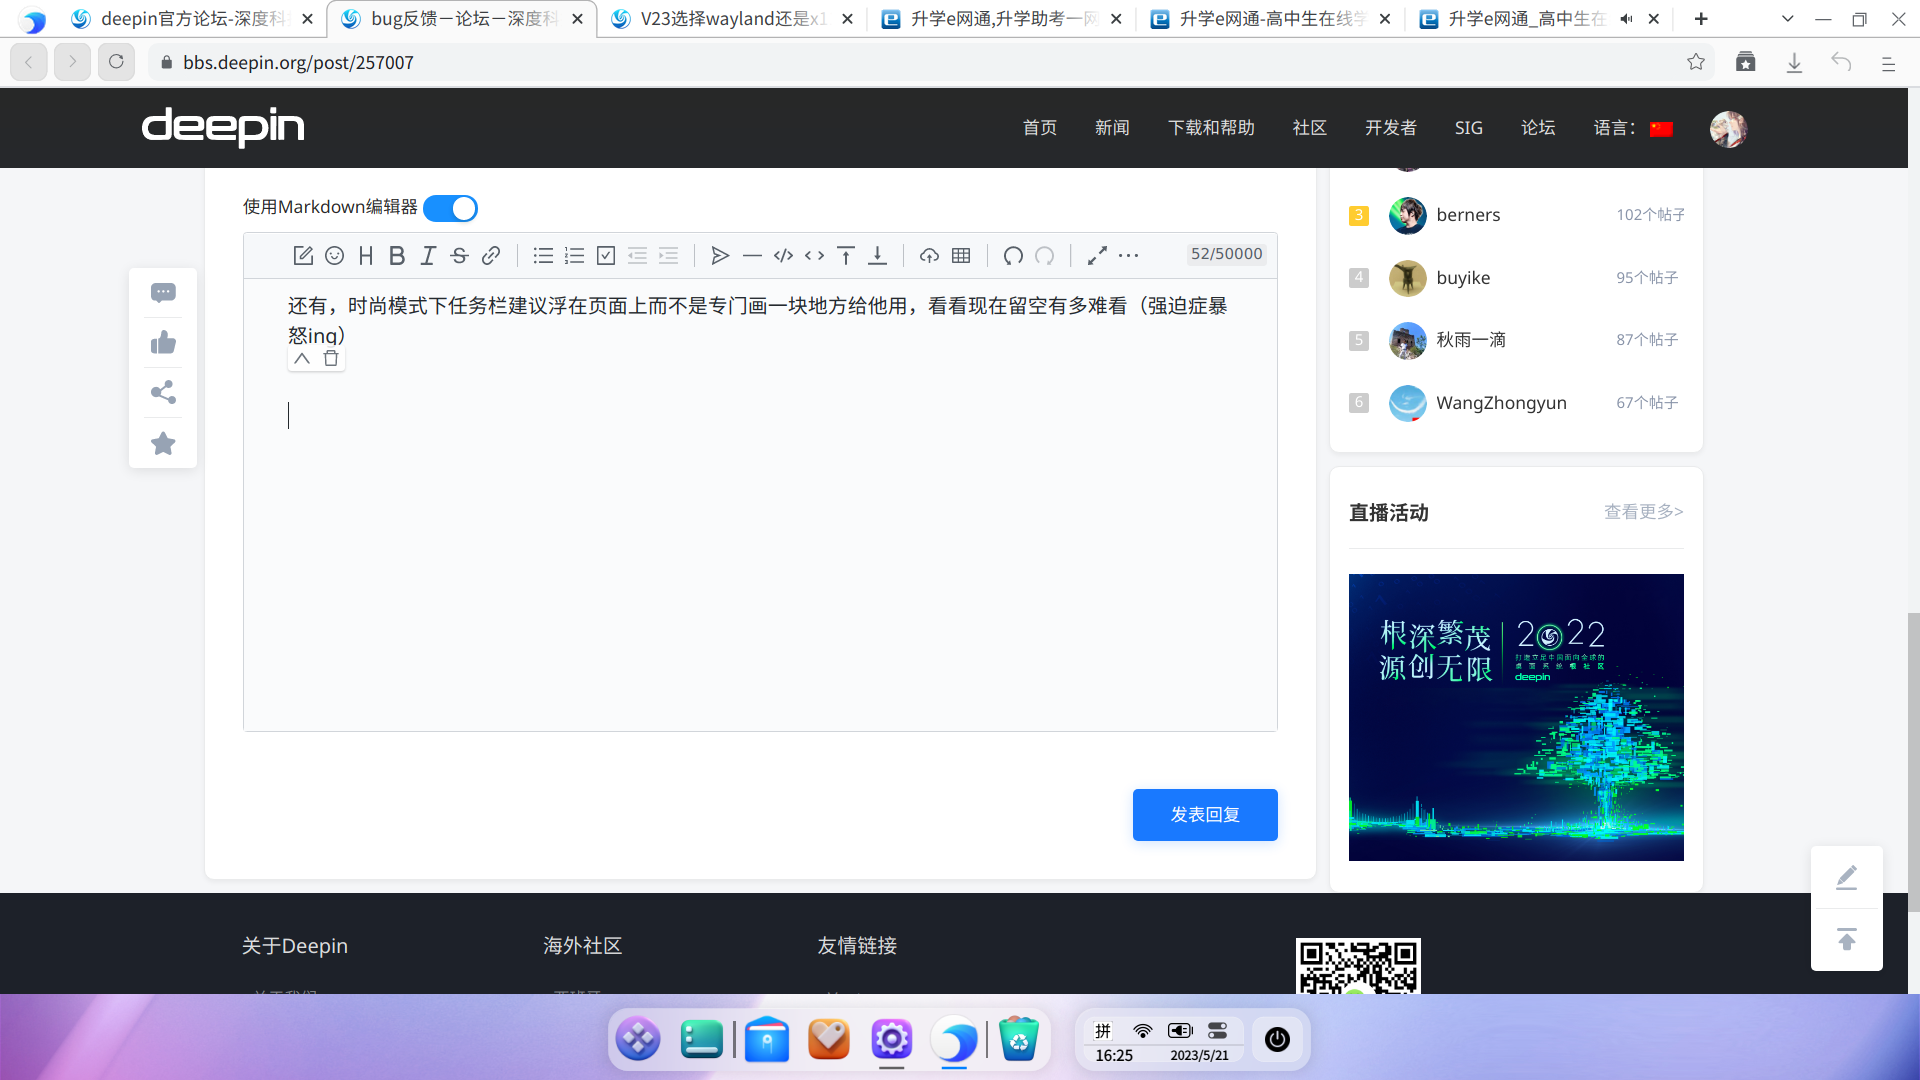Like this post via sidebar thumbs-up
This screenshot has width=1920, height=1080.
[x=163, y=342]
